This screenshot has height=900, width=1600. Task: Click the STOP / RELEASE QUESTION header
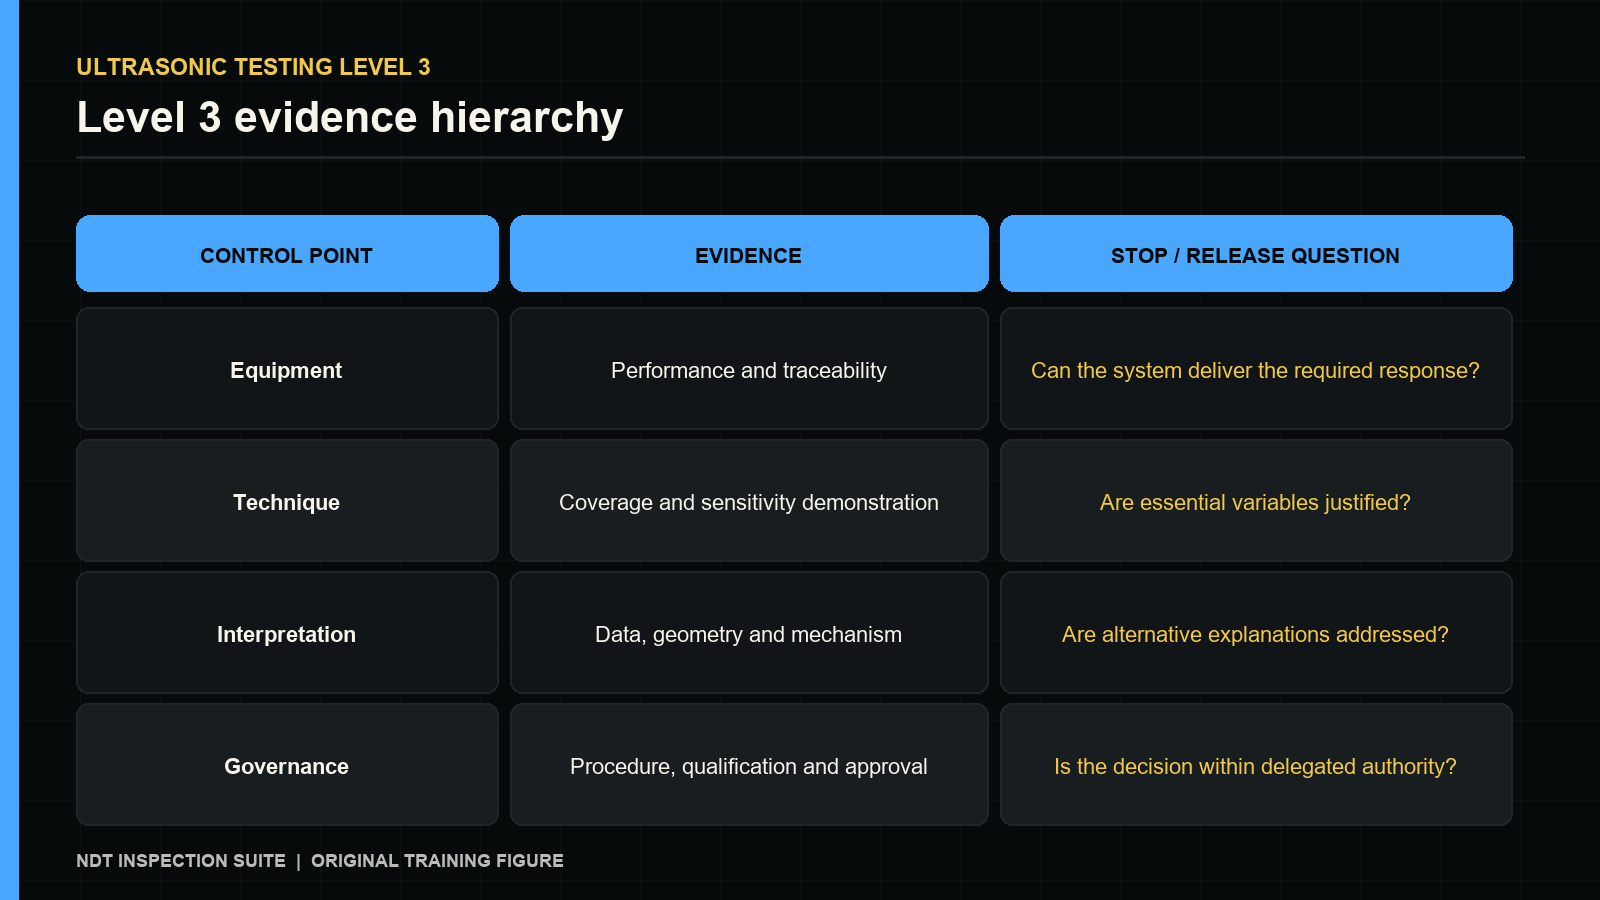[1256, 254]
